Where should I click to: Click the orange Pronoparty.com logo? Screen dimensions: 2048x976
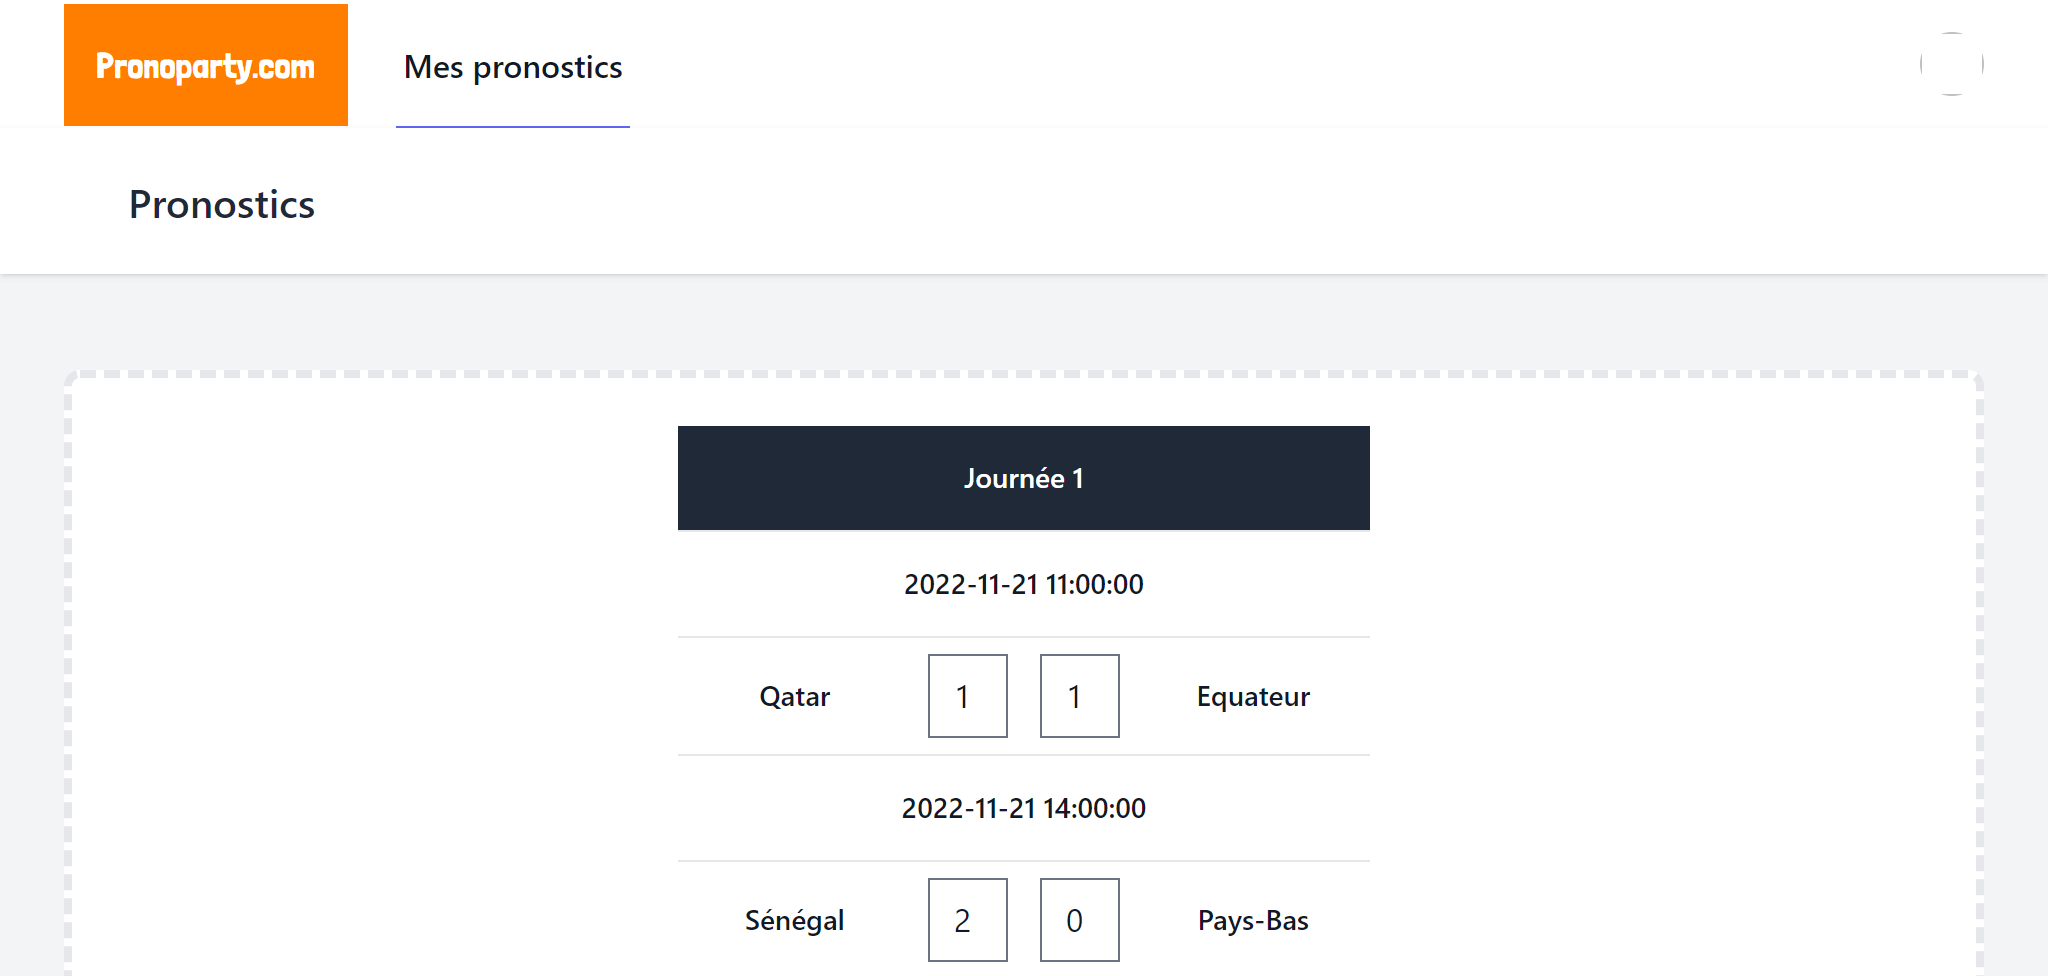click(206, 65)
